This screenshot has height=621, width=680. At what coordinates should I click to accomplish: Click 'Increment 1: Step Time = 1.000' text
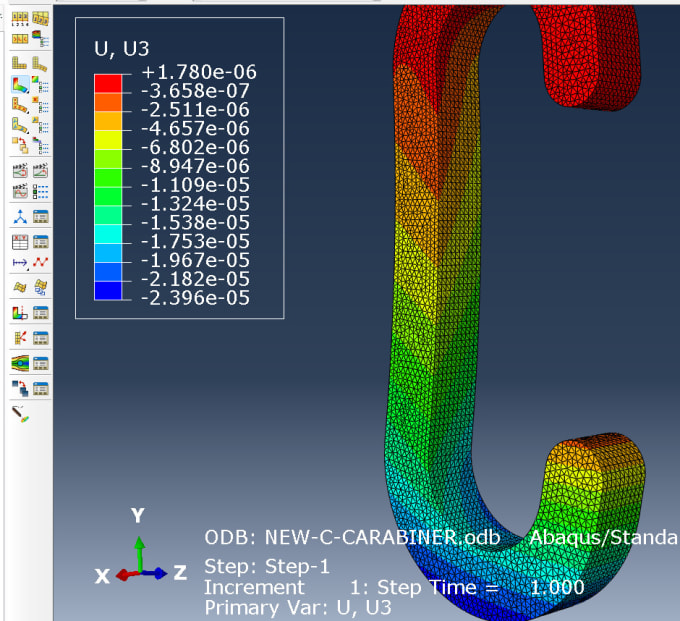[x=394, y=588]
